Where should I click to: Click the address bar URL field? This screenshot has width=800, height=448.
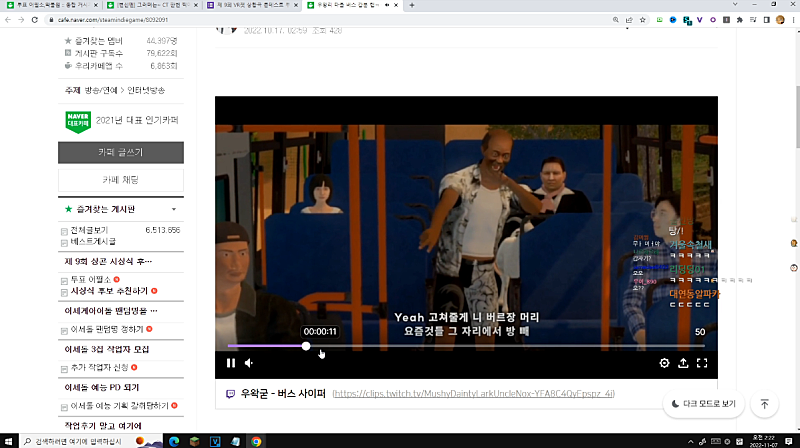point(327,20)
